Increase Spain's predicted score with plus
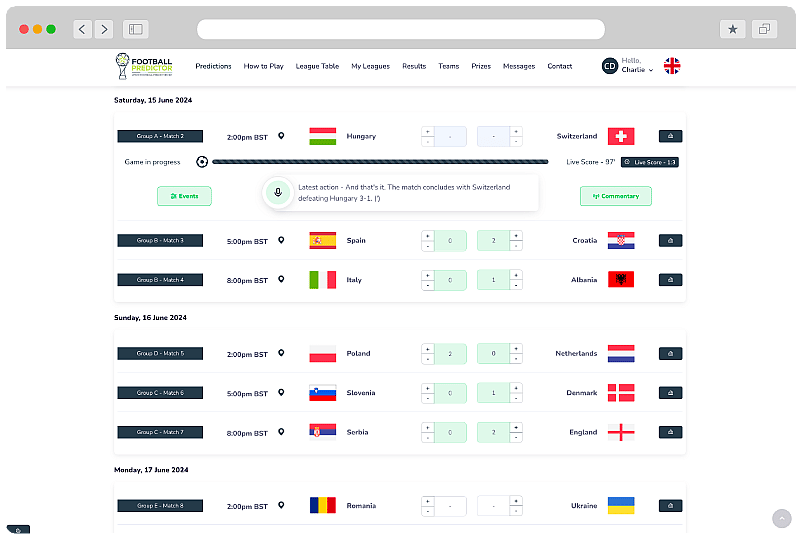This screenshot has width=800, height=543. coord(428,235)
